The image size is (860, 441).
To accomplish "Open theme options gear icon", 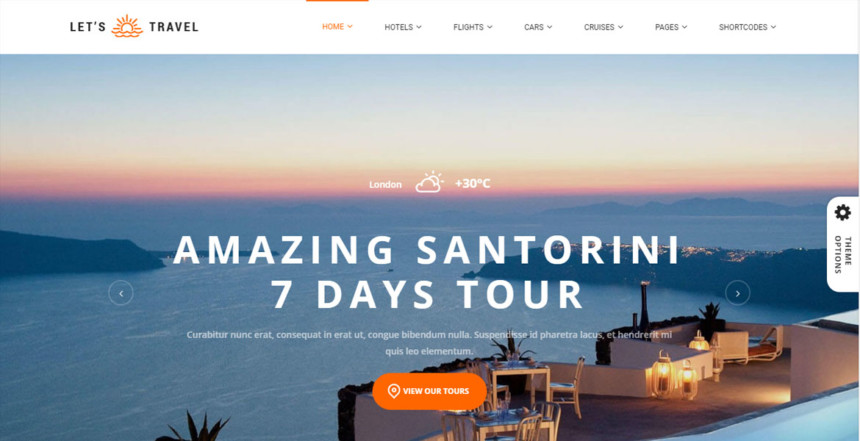I will [x=842, y=212].
